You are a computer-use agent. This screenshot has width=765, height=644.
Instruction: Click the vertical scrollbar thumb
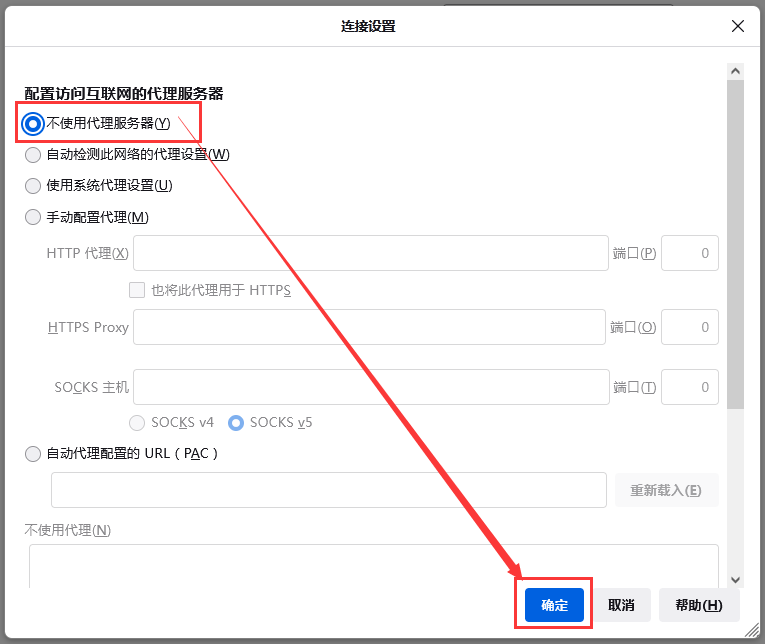tap(735, 244)
